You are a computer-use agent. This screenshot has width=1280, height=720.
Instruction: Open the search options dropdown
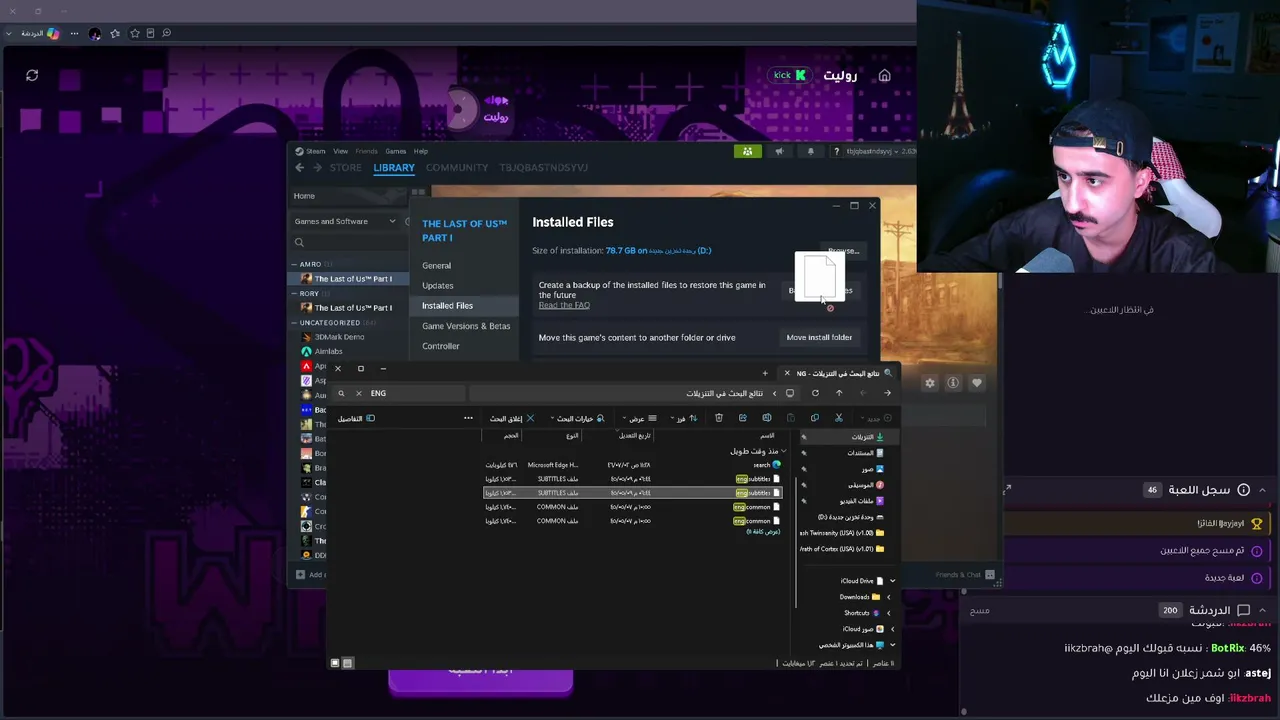tap(578, 418)
